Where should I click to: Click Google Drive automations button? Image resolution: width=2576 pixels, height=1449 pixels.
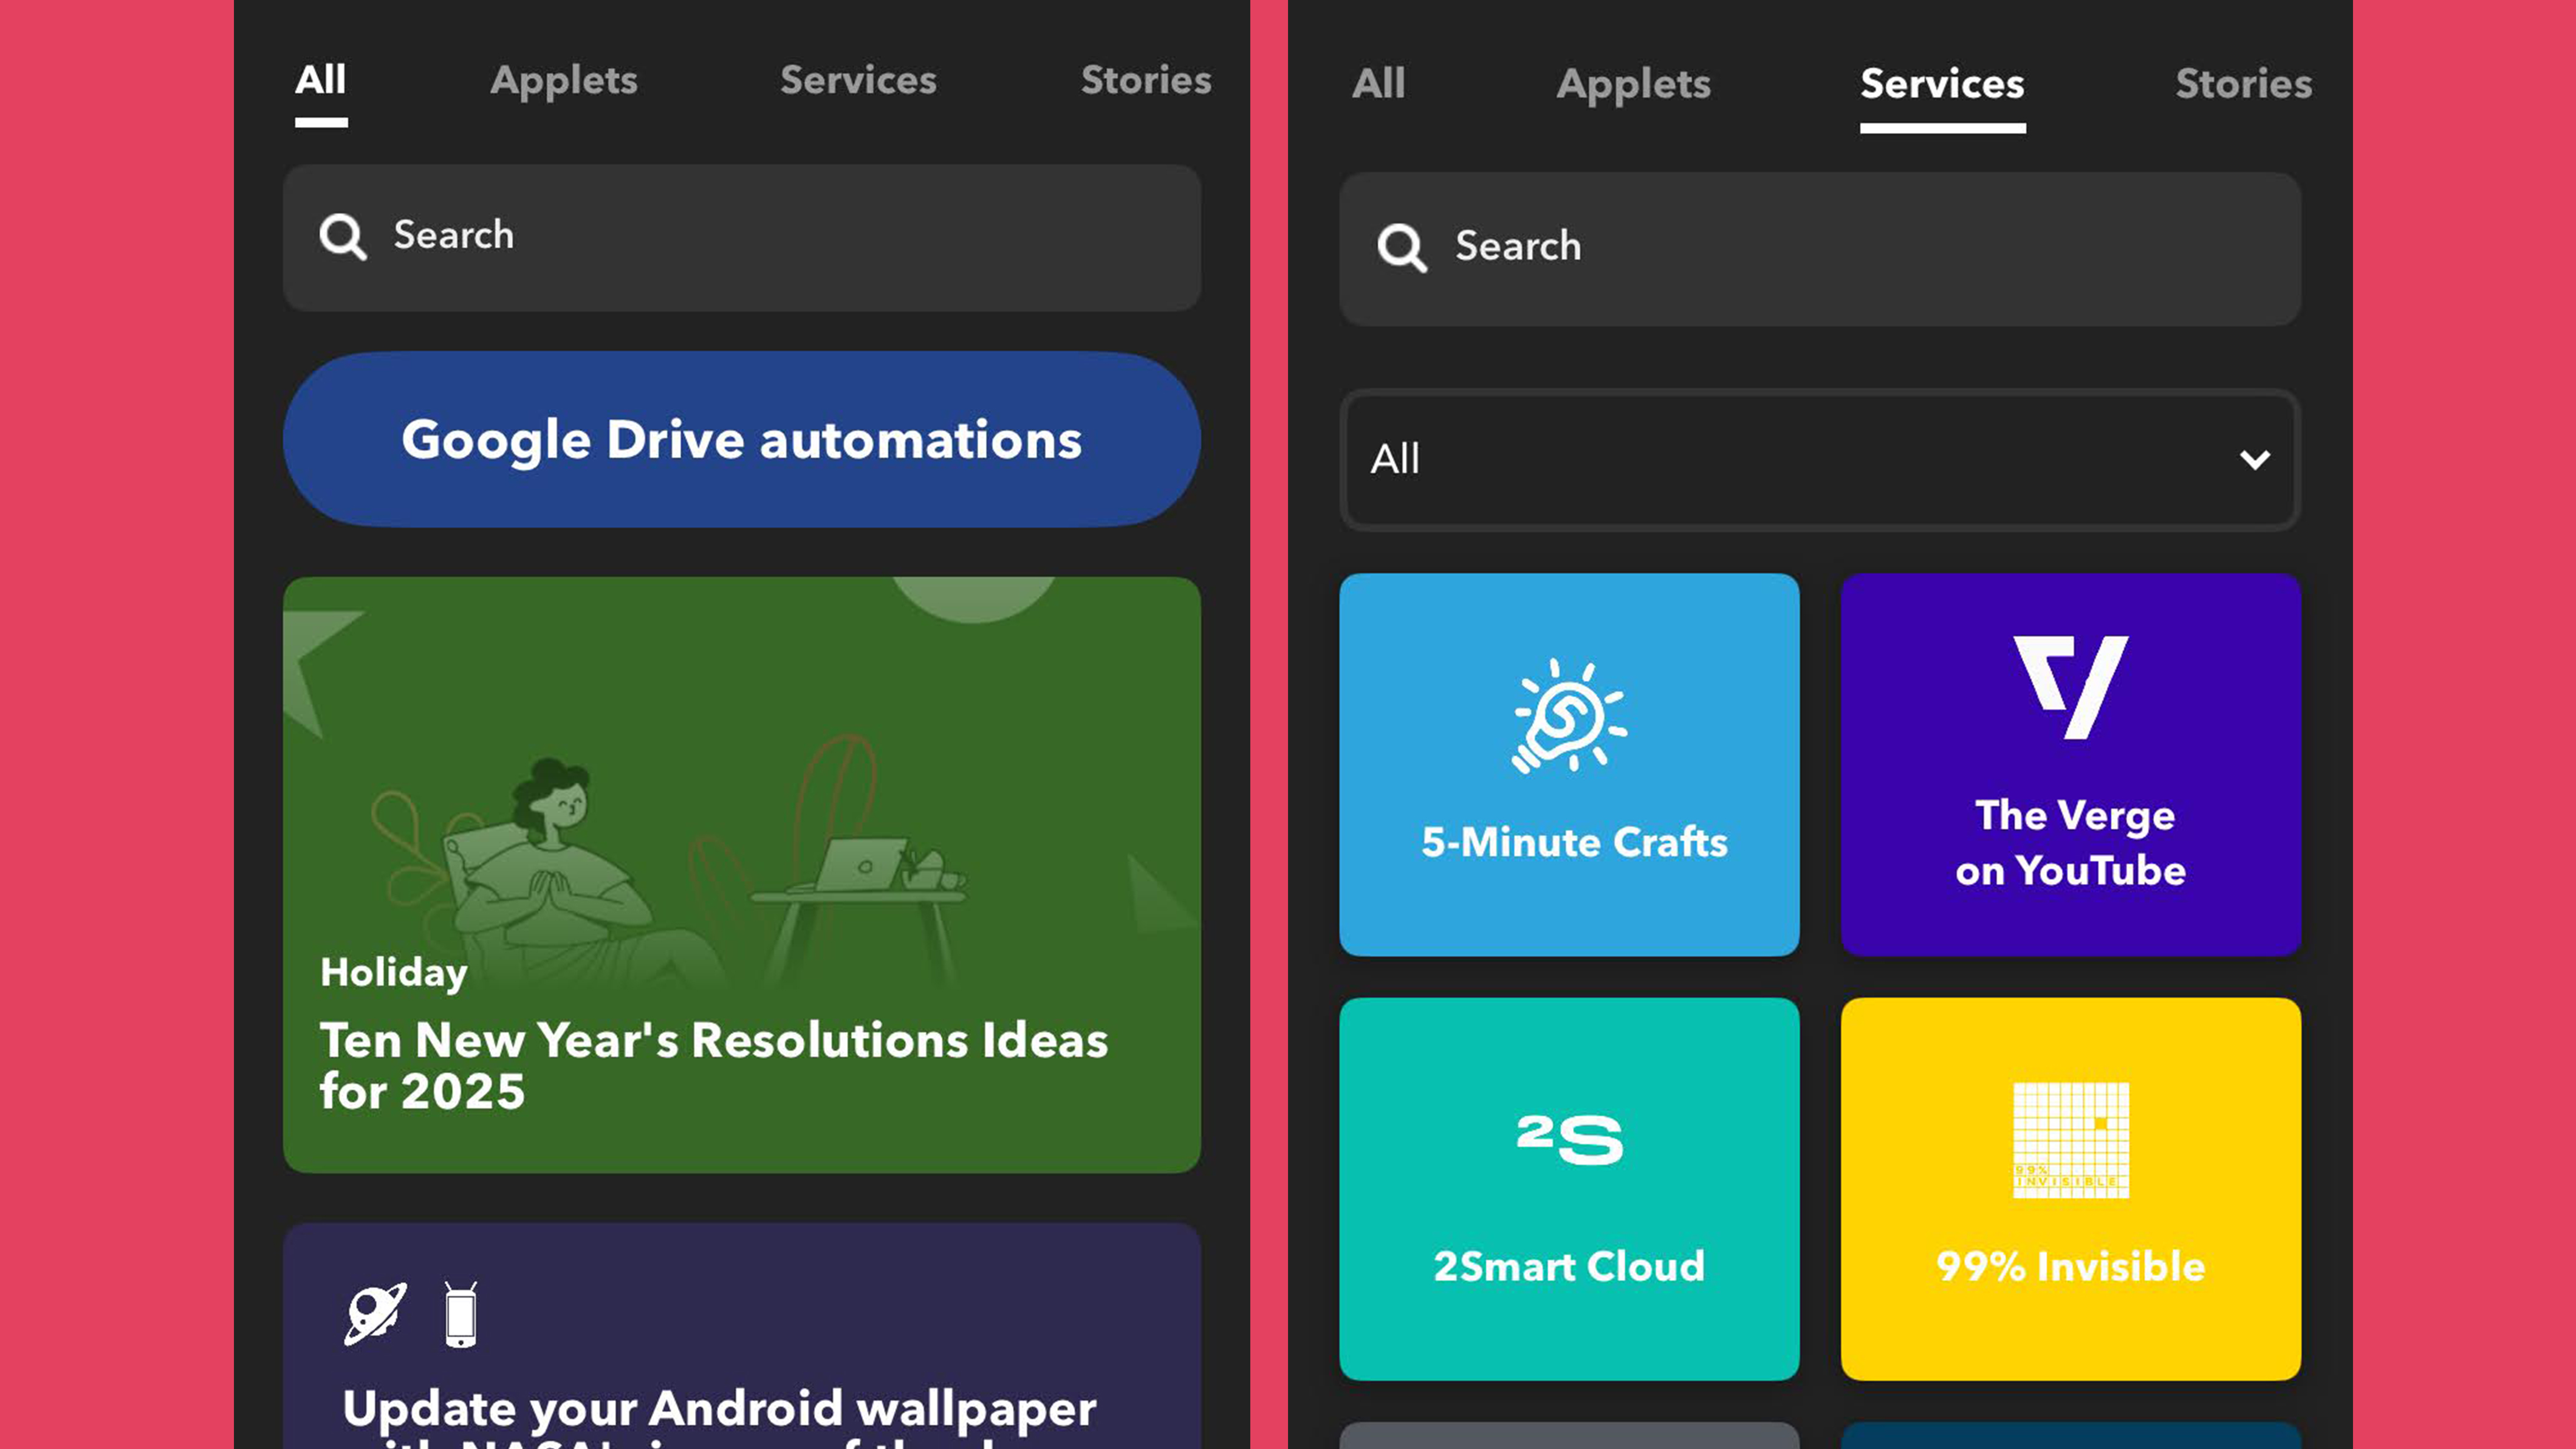[x=741, y=439]
